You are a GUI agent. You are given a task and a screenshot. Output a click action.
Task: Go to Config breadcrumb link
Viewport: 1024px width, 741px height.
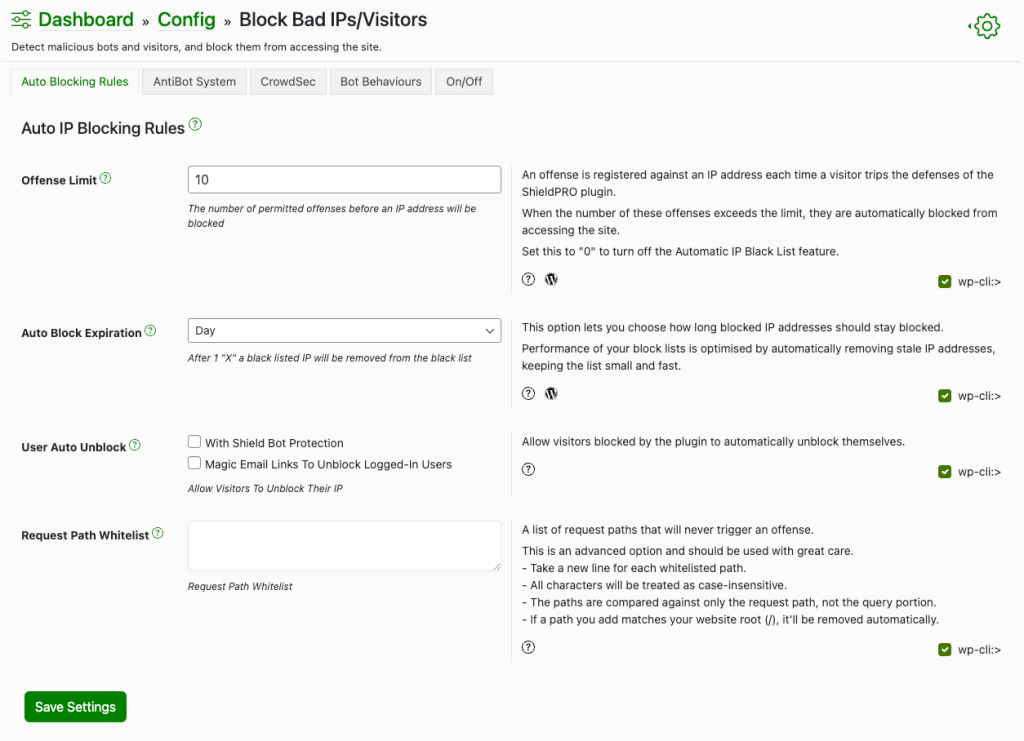pos(186,20)
